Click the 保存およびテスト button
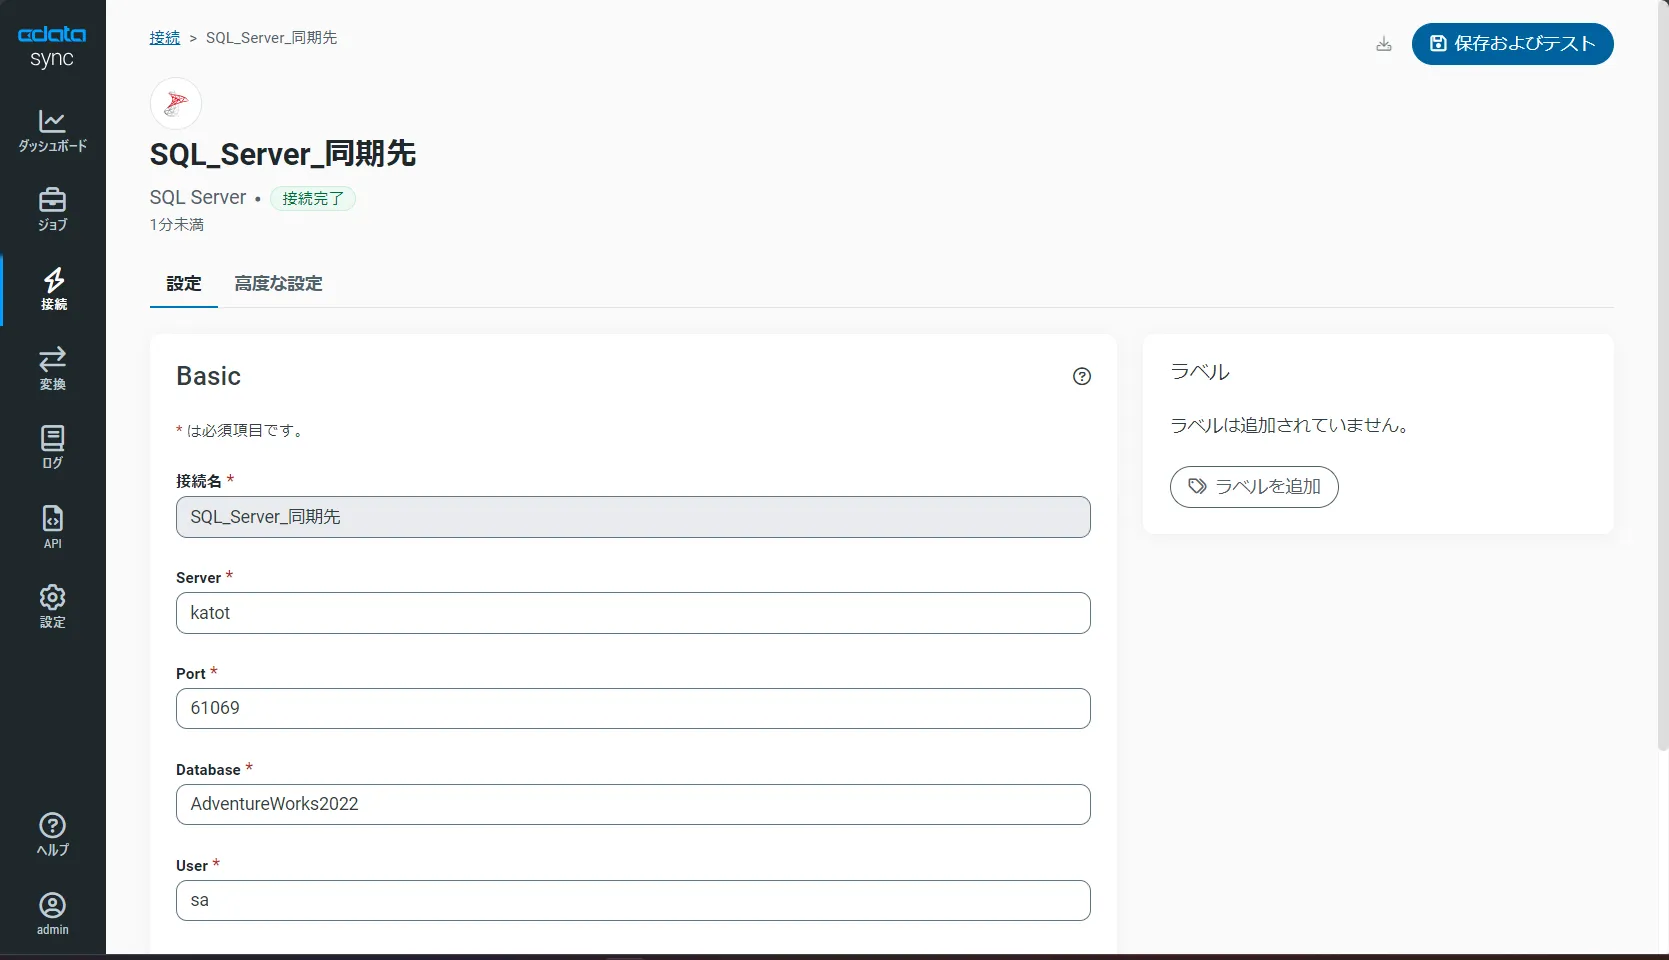This screenshot has width=1669, height=960. pyautogui.click(x=1512, y=44)
